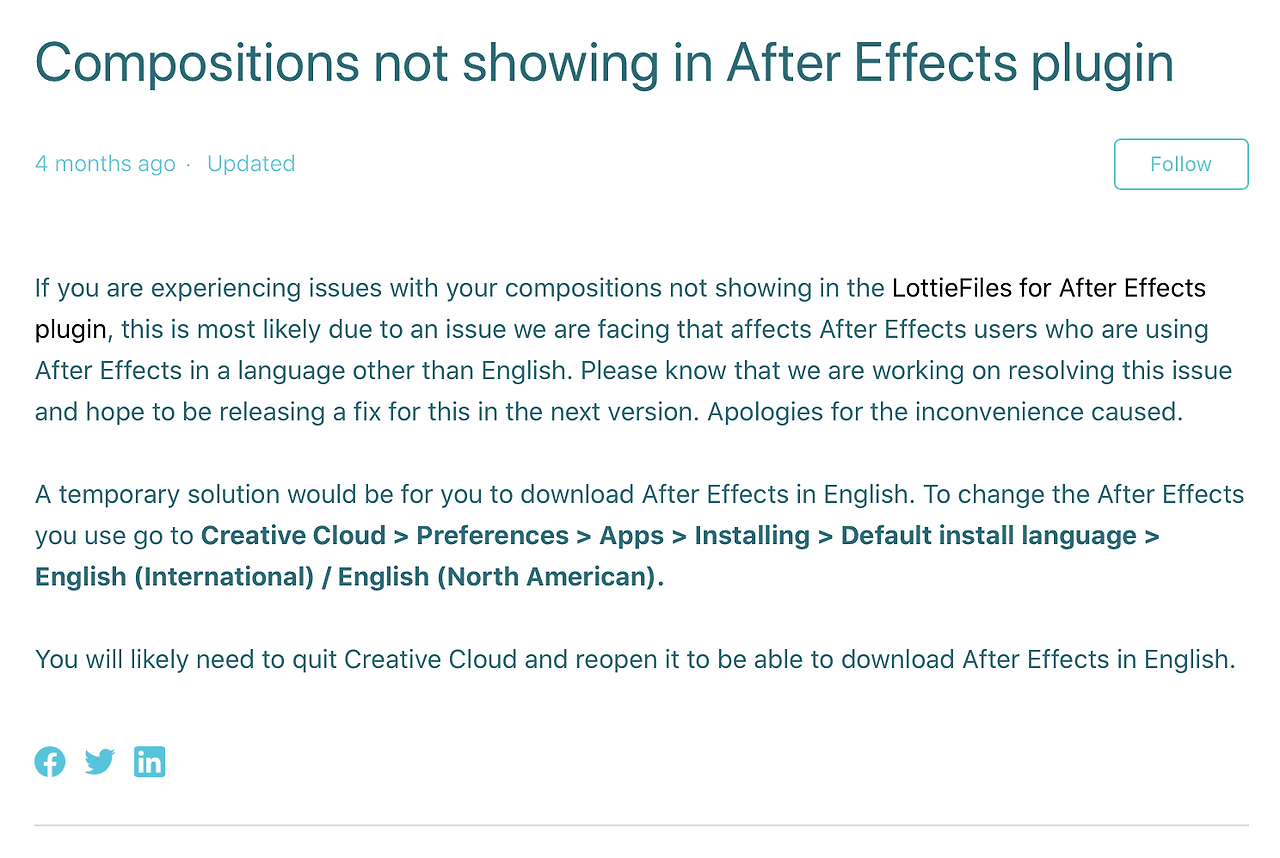Click the Follow button
Screen dimensions: 1280x858
[1180, 164]
